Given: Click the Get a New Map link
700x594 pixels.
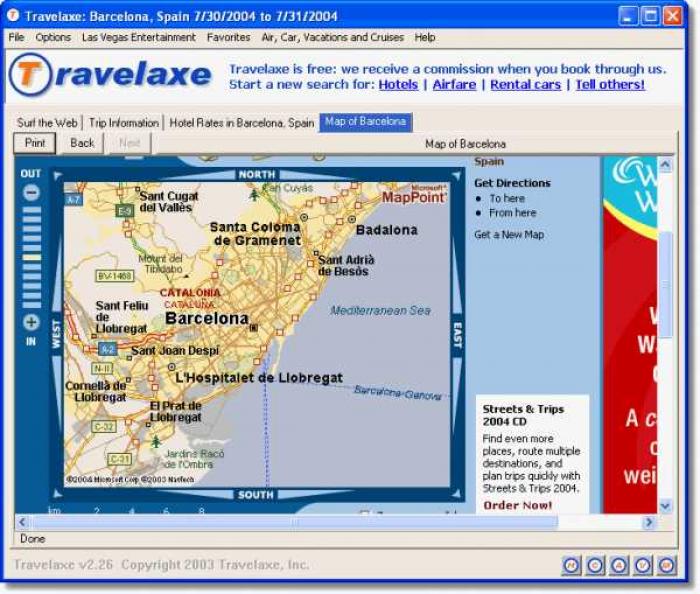Looking at the screenshot, I should click(x=509, y=234).
